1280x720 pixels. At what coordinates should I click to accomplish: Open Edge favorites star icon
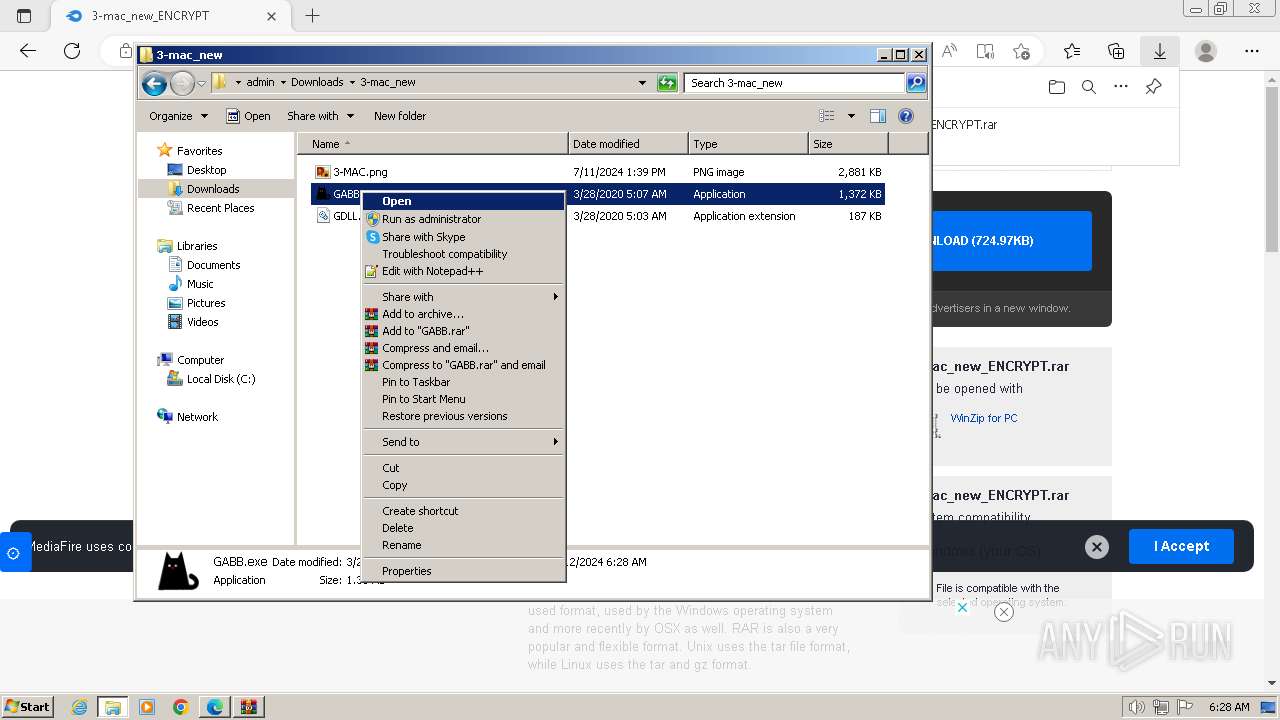click(1072, 51)
